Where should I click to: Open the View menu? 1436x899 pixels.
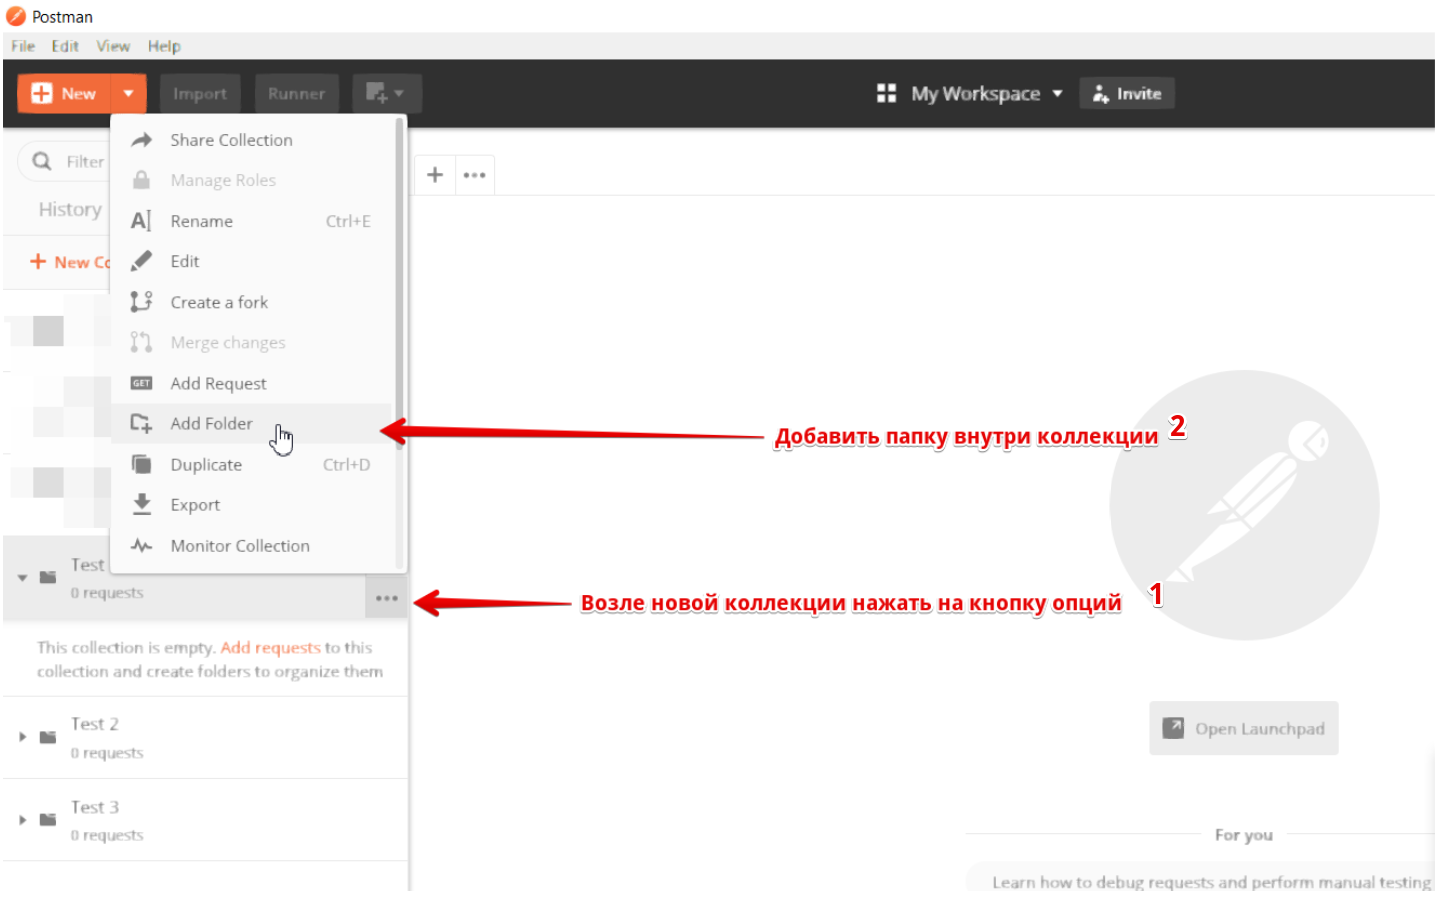coord(113,46)
